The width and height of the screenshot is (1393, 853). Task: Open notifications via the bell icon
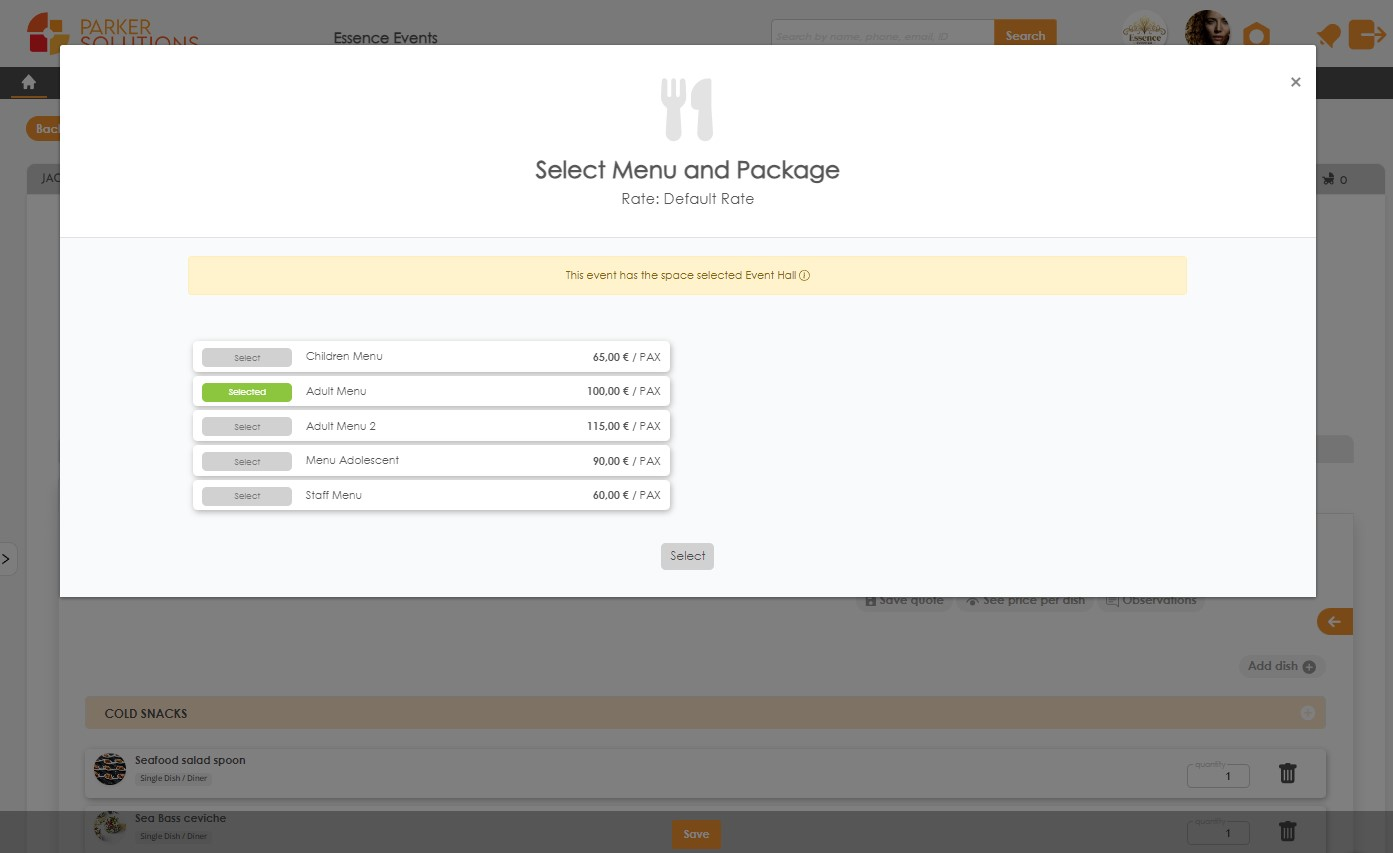tap(1327, 34)
